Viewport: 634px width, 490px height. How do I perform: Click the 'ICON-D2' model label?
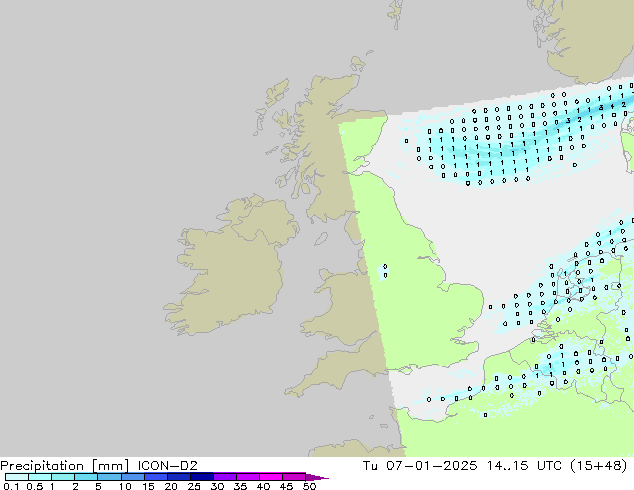click(x=167, y=466)
